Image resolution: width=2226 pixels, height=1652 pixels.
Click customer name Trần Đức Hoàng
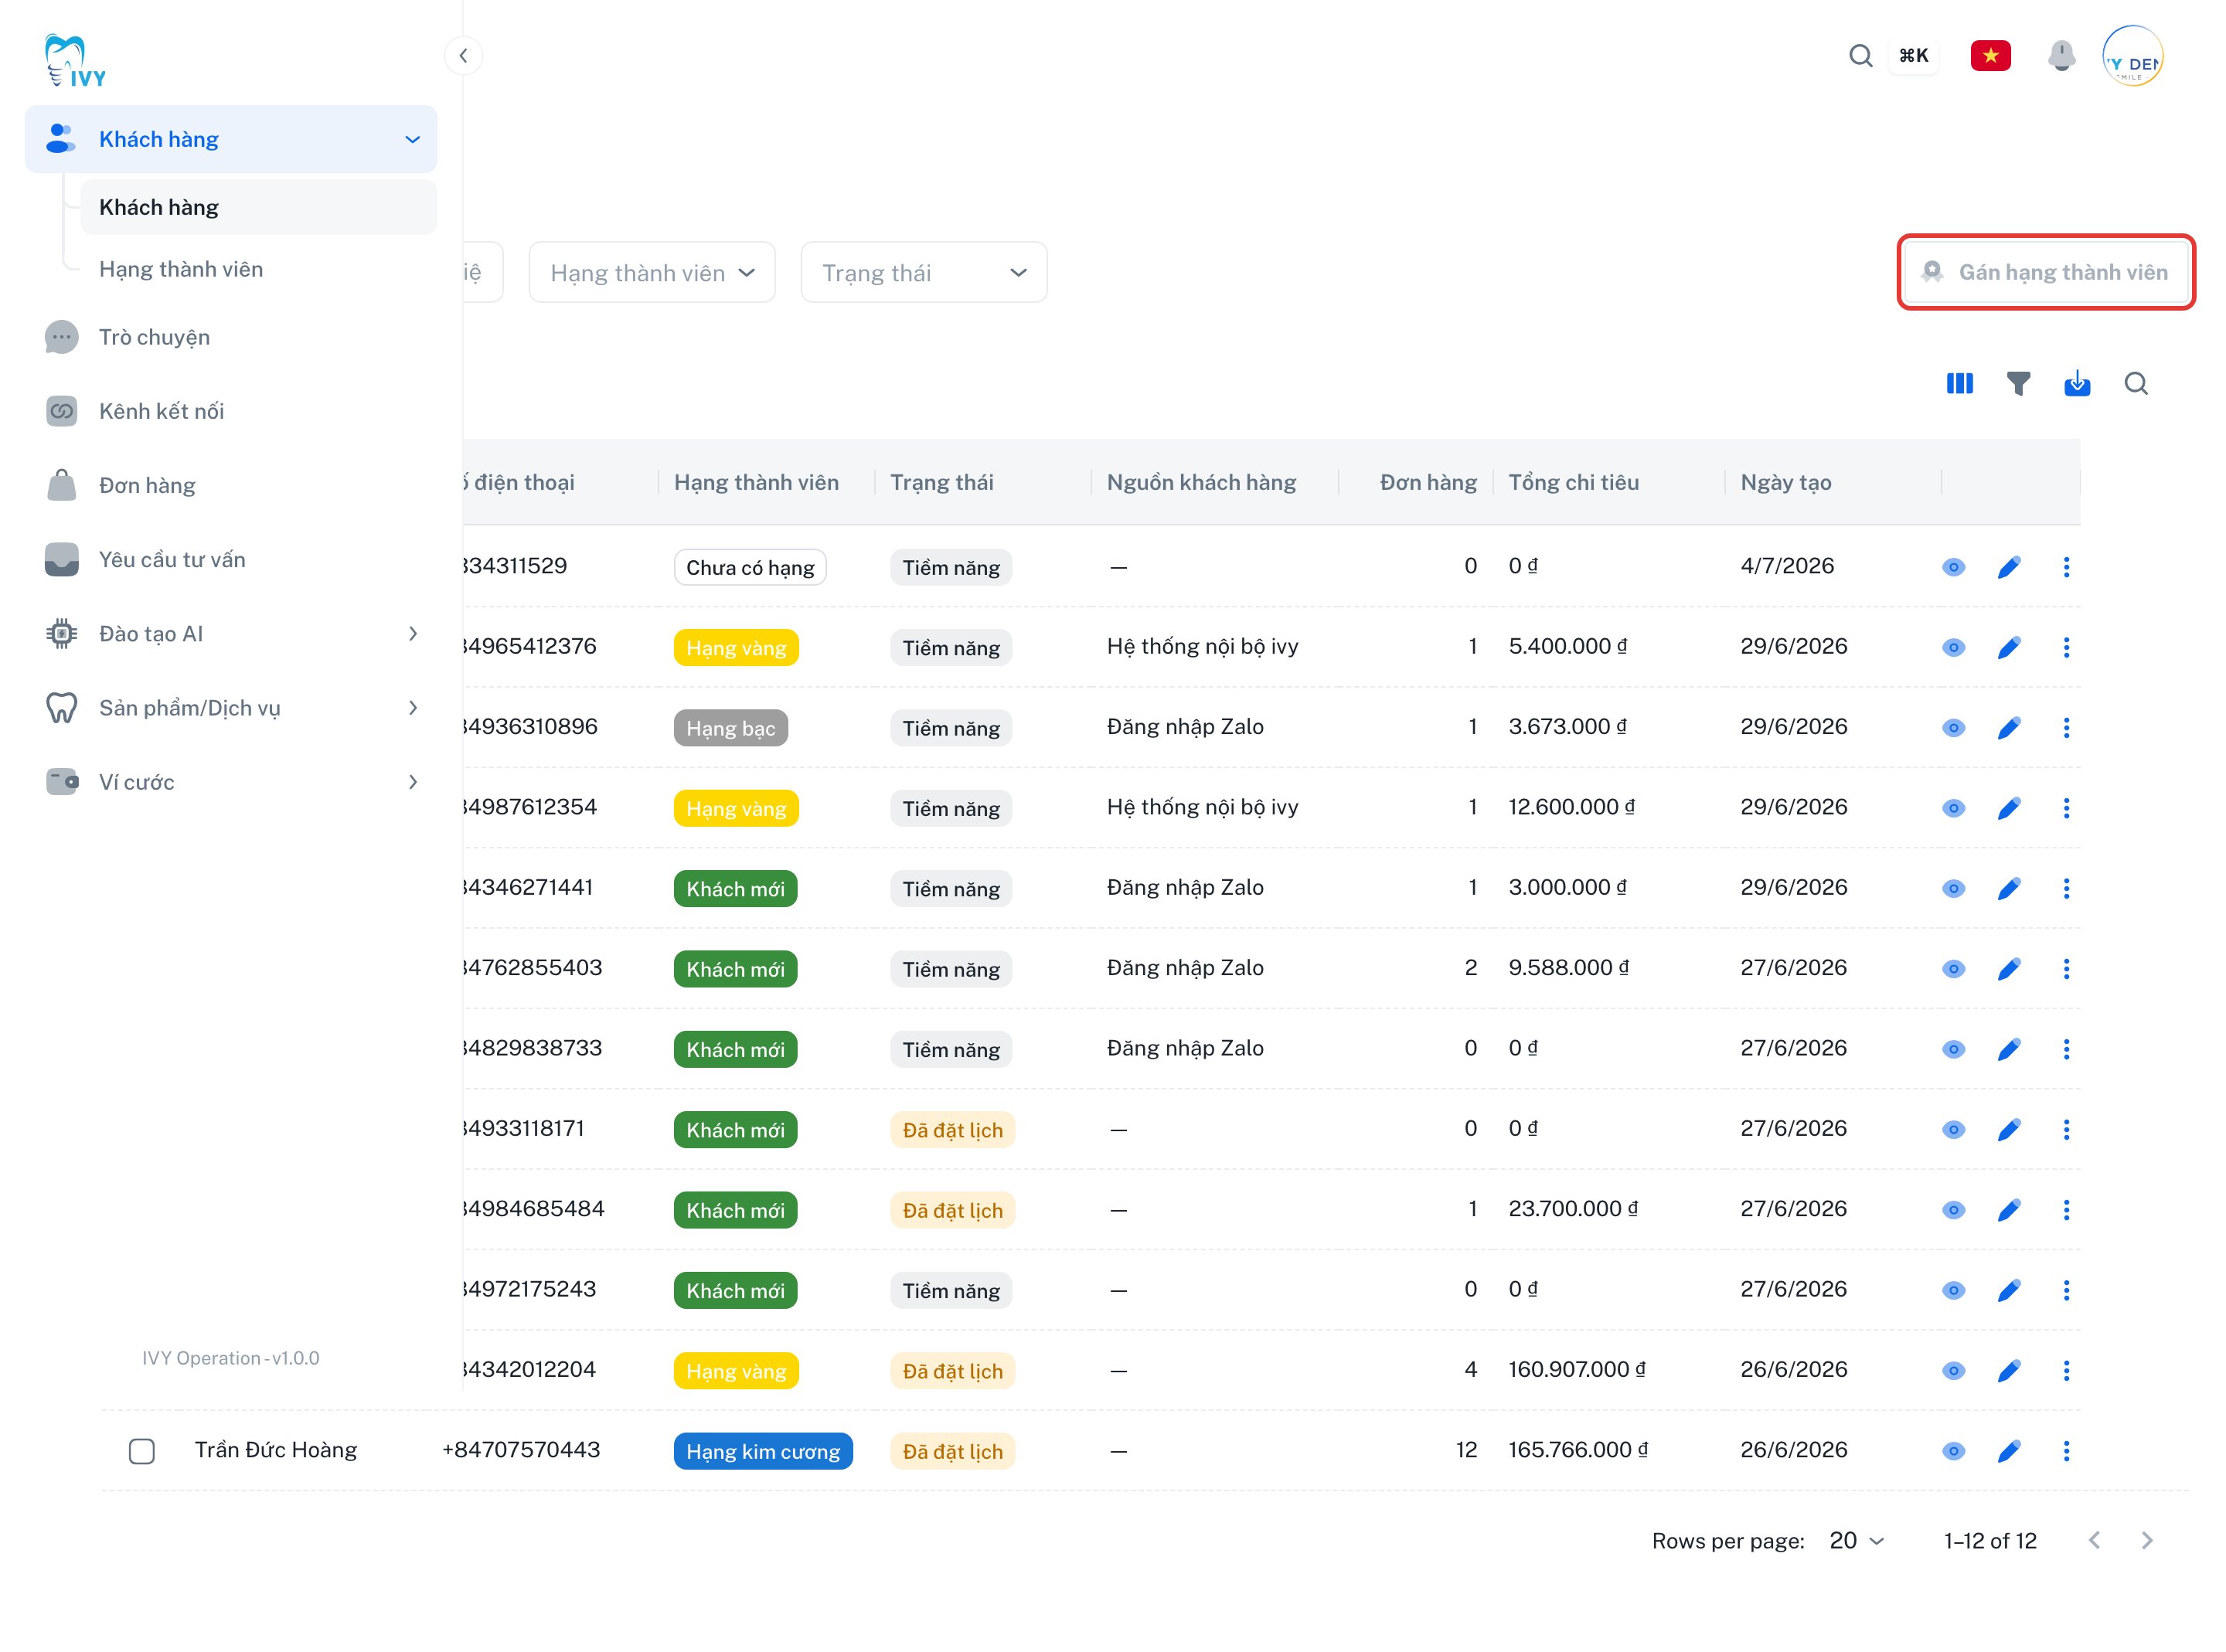pos(275,1450)
